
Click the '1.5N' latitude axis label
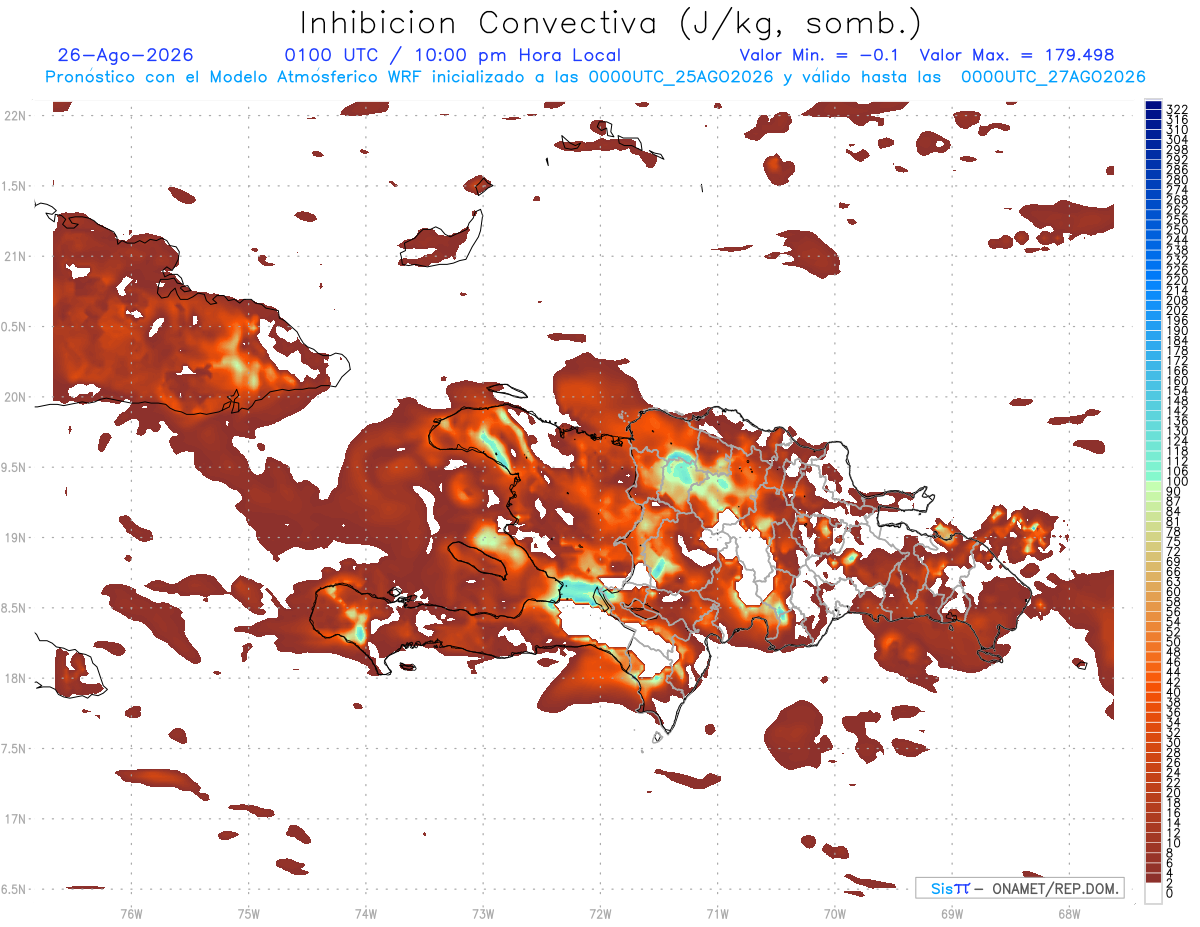tap(15, 187)
